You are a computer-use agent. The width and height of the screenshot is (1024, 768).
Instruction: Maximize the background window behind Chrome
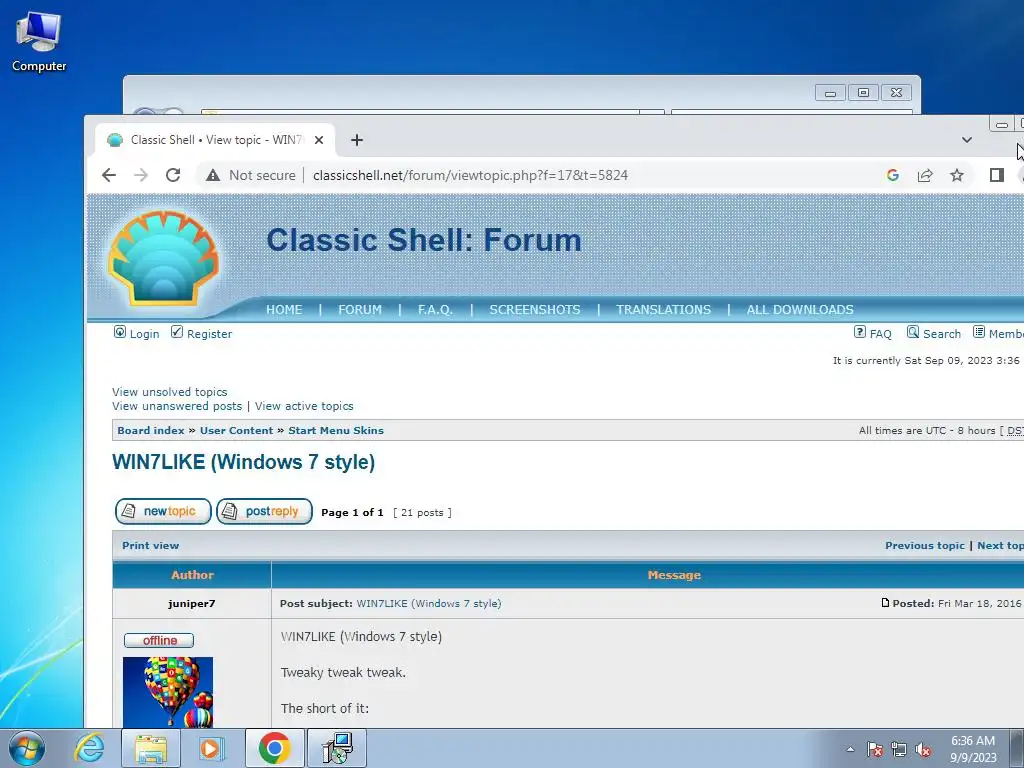[x=863, y=93]
